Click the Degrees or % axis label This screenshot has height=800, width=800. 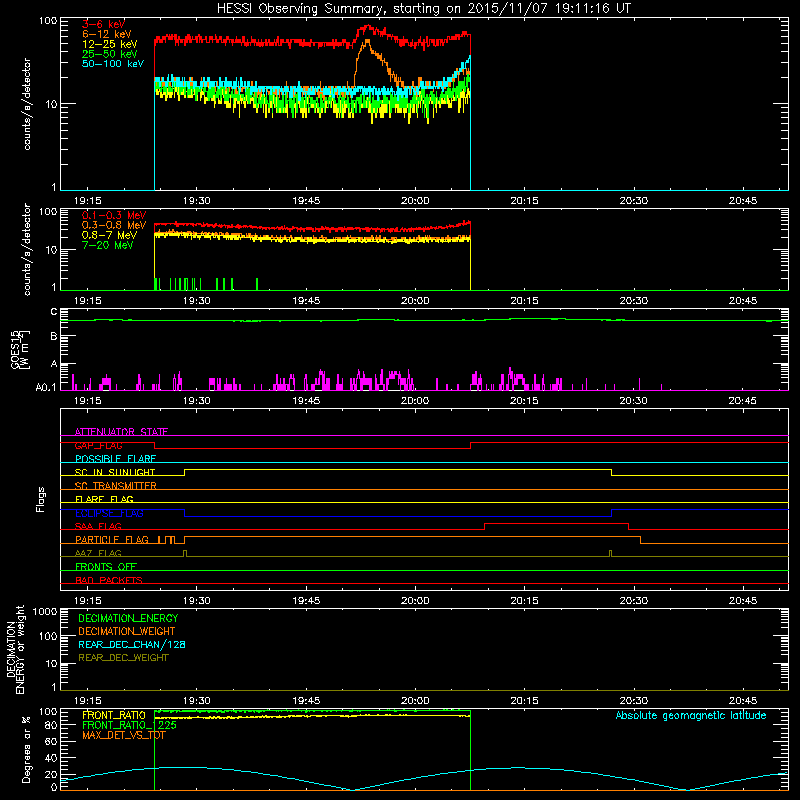tap(26, 749)
